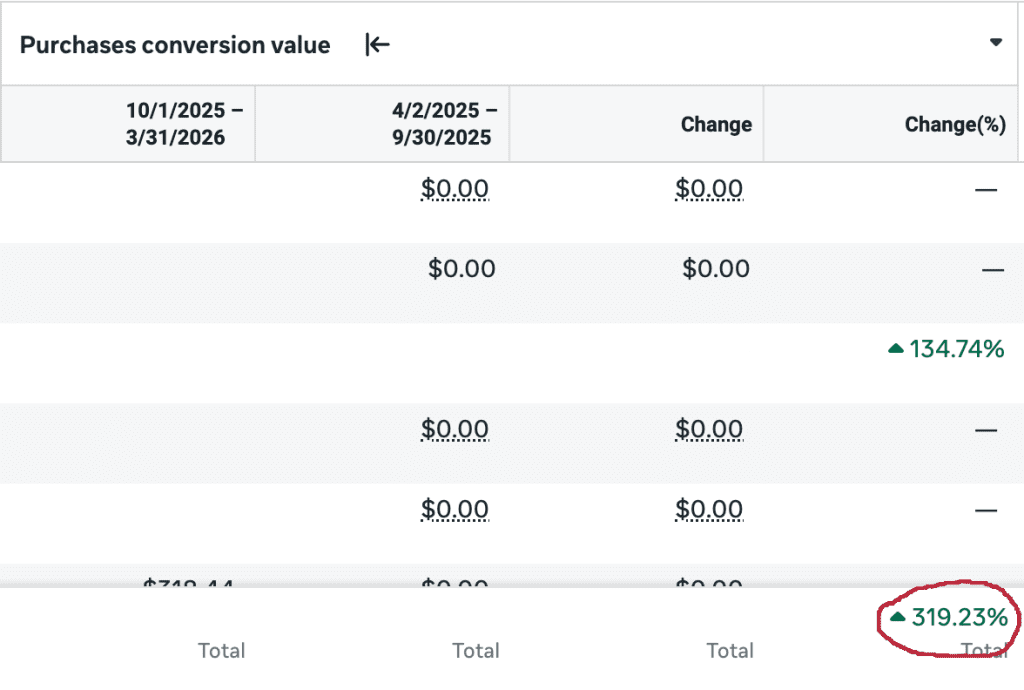Click the partially hidden $318.44 value
This screenshot has width=1024, height=690.
click(188, 581)
